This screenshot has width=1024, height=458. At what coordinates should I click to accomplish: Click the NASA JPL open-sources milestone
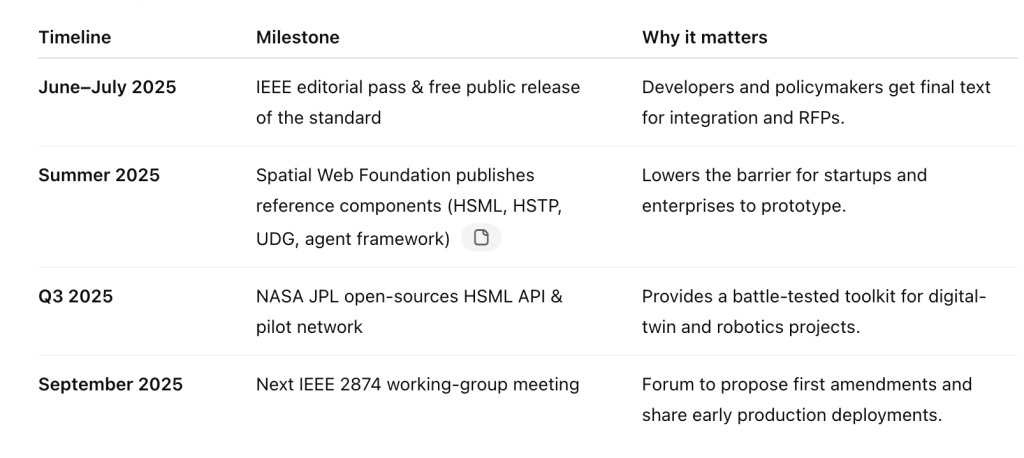coord(409,312)
